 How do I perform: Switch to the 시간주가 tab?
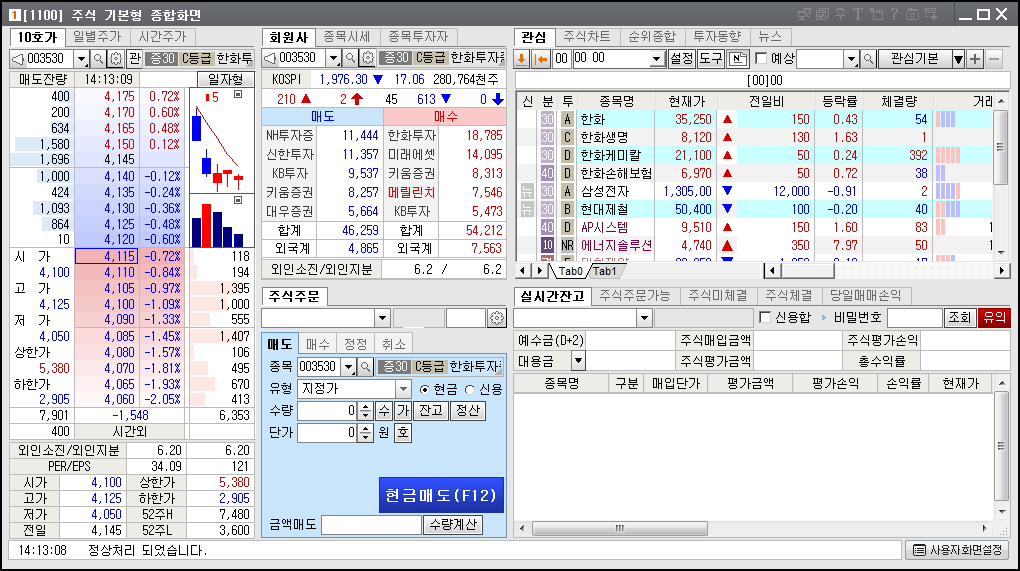(162, 37)
